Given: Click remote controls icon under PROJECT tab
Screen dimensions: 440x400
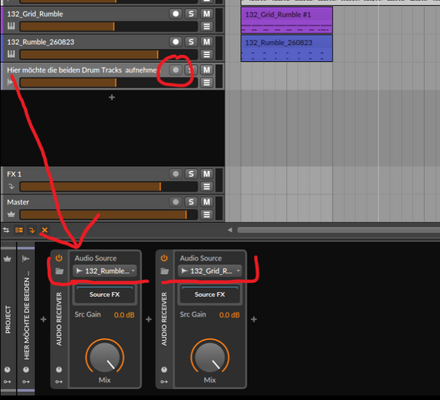Looking at the screenshot, I should click(7, 381).
